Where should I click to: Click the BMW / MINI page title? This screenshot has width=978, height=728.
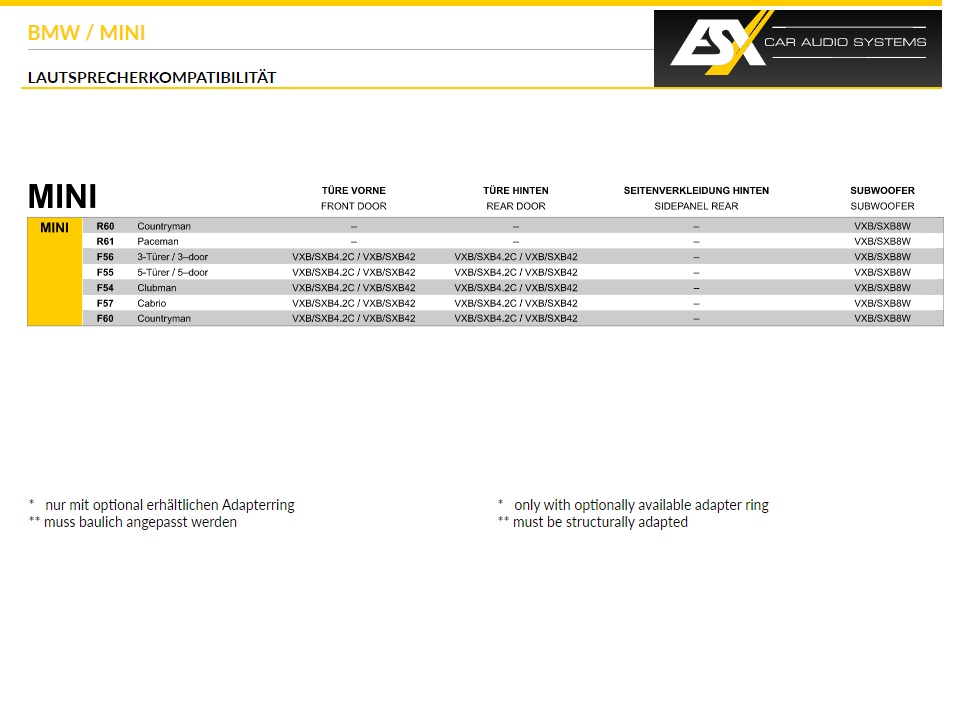pos(86,33)
